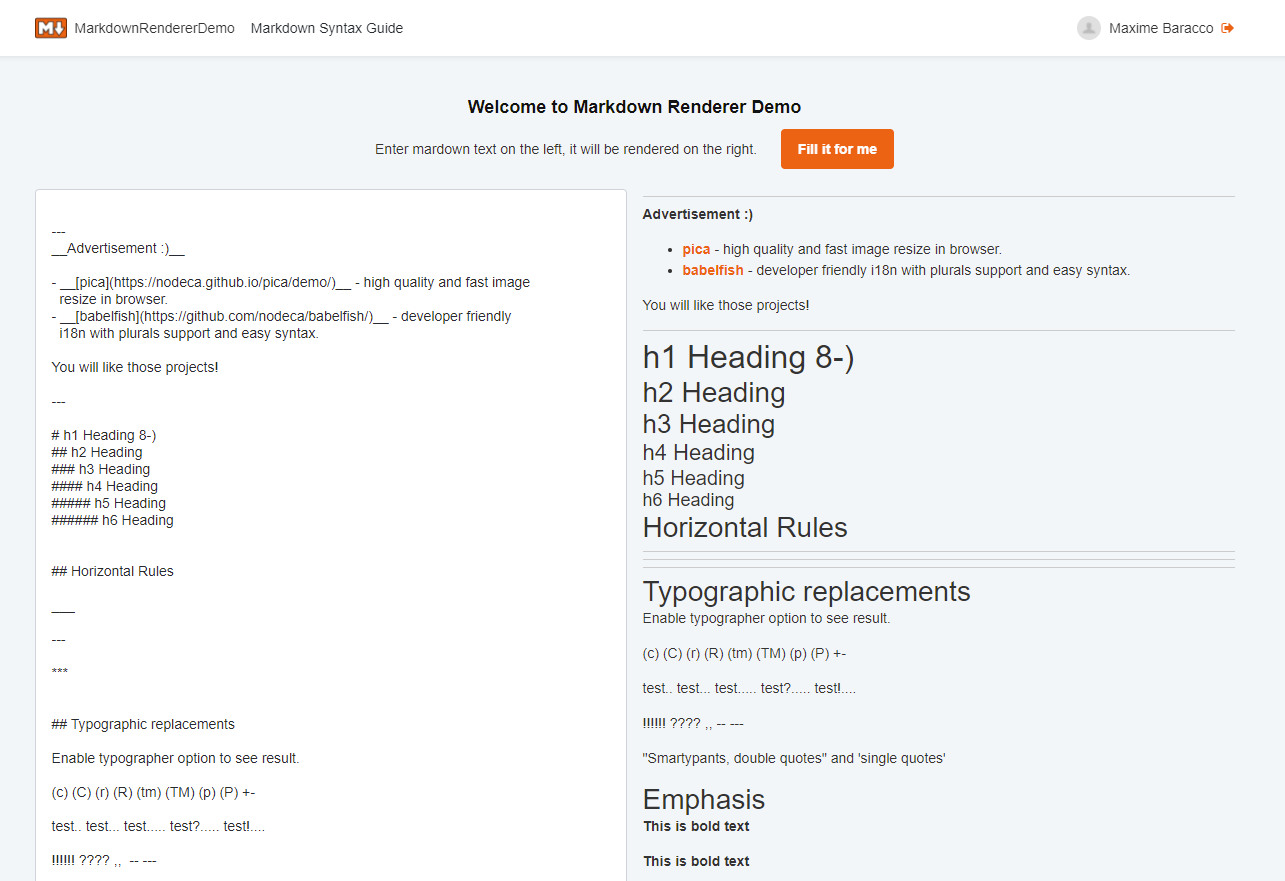
Task: Click the user avatar icon
Action: pos(1089,28)
